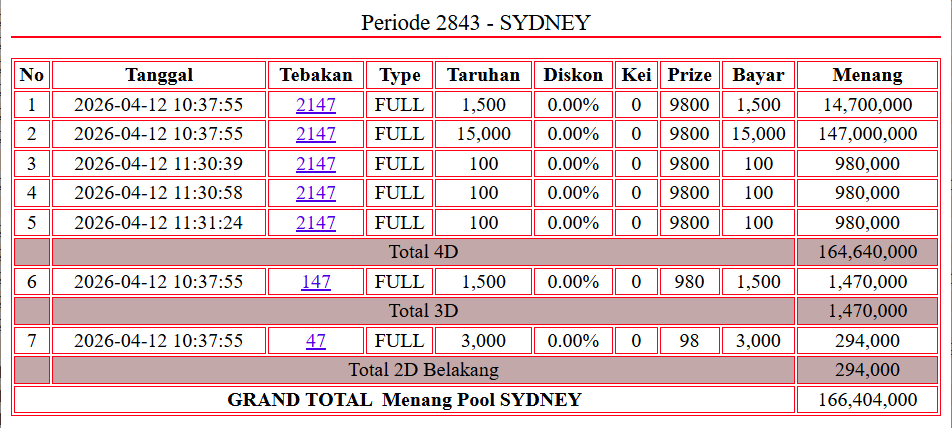Select the 147,000,000 winnings cell
The height and width of the screenshot is (428, 952).
(867, 134)
